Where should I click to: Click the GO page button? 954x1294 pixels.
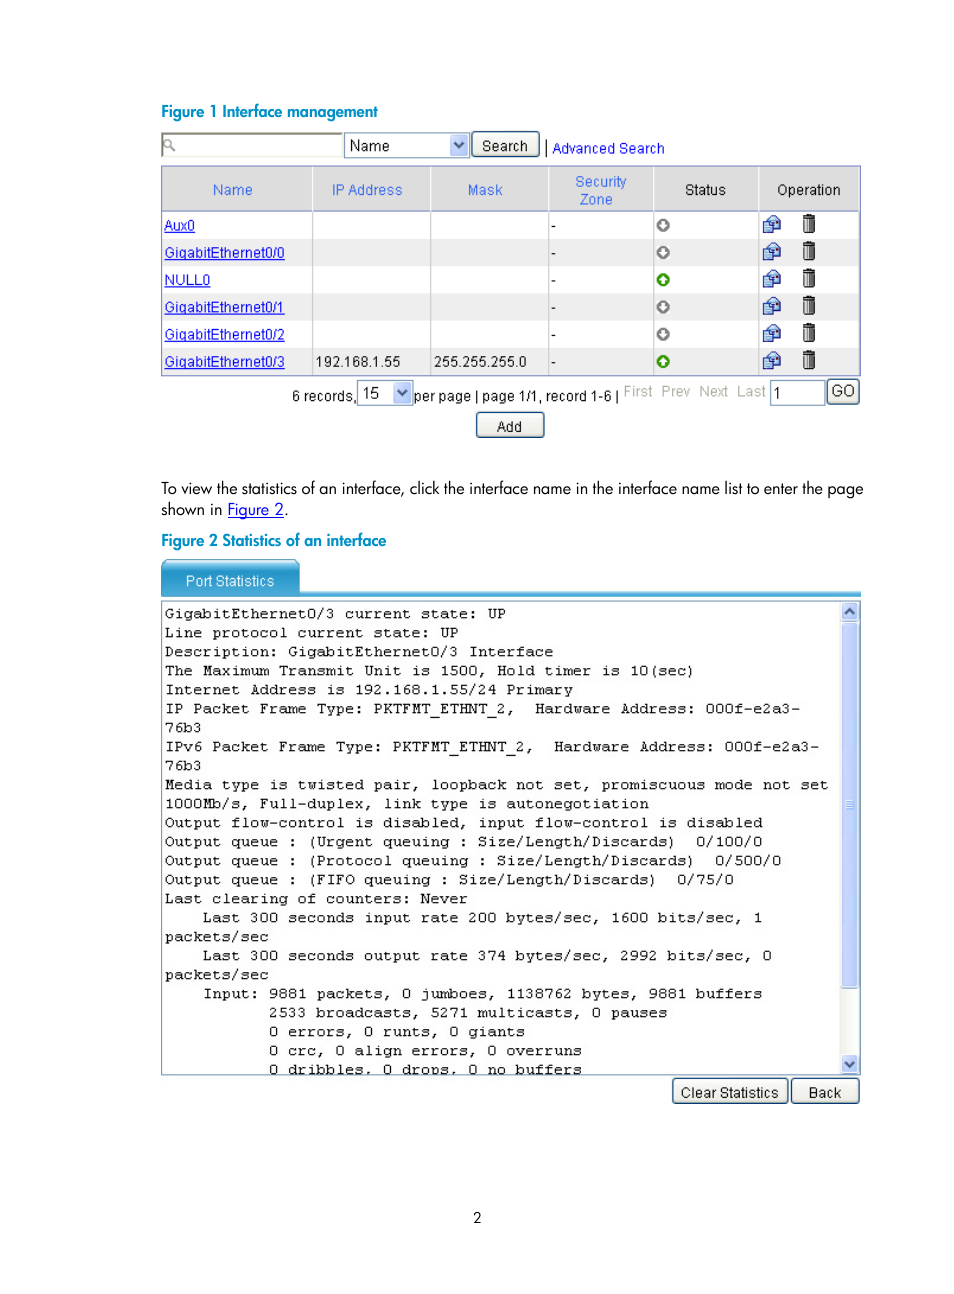click(x=843, y=391)
